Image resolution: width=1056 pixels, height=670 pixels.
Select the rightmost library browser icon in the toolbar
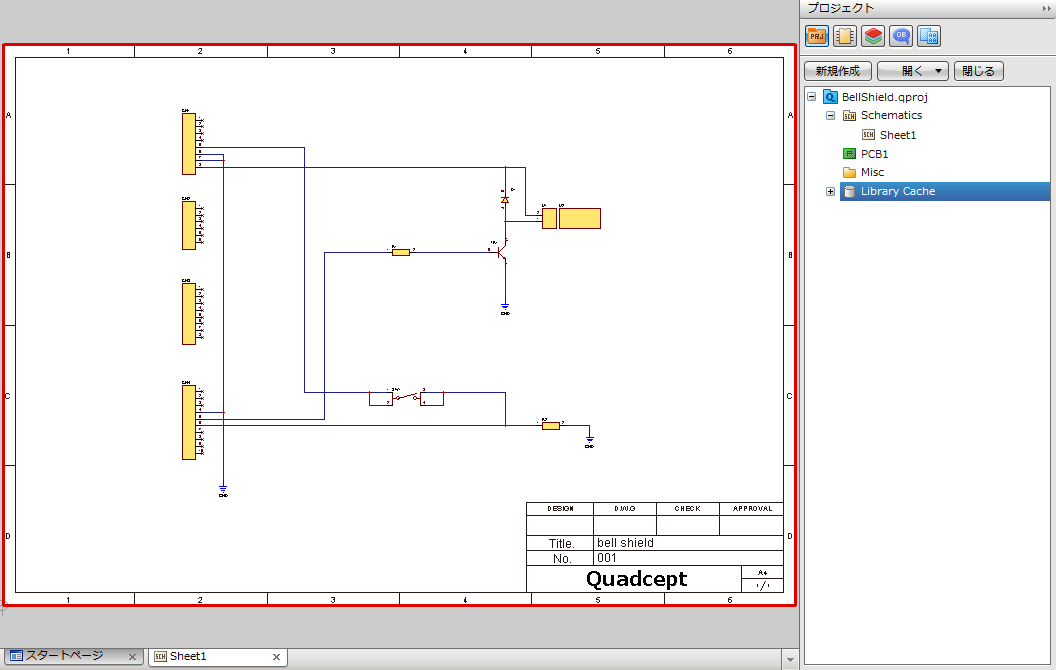tap(928, 35)
